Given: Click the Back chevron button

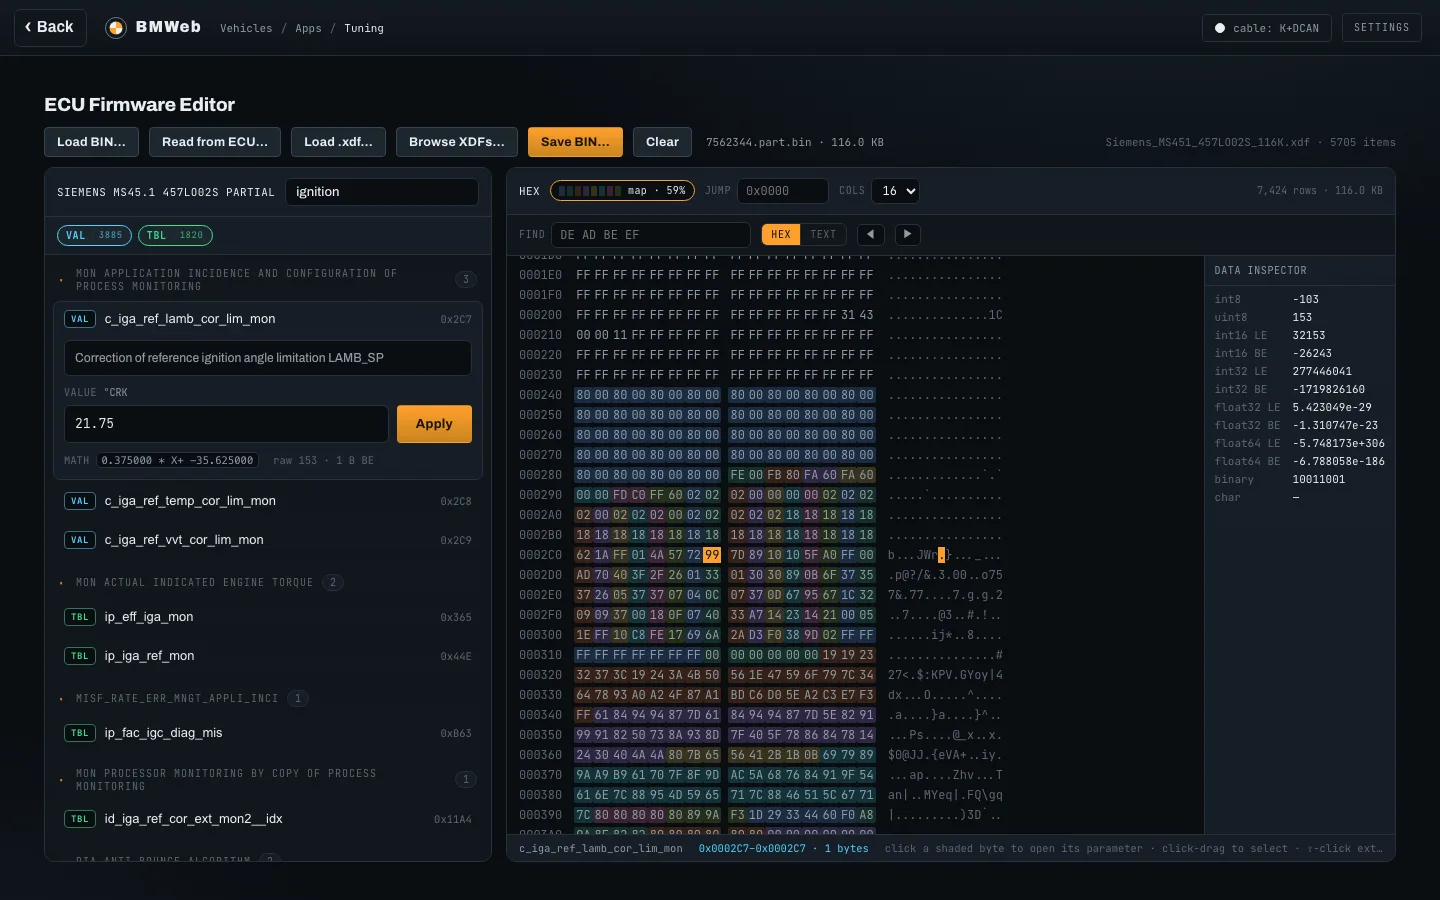Looking at the screenshot, I should click(x=50, y=27).
